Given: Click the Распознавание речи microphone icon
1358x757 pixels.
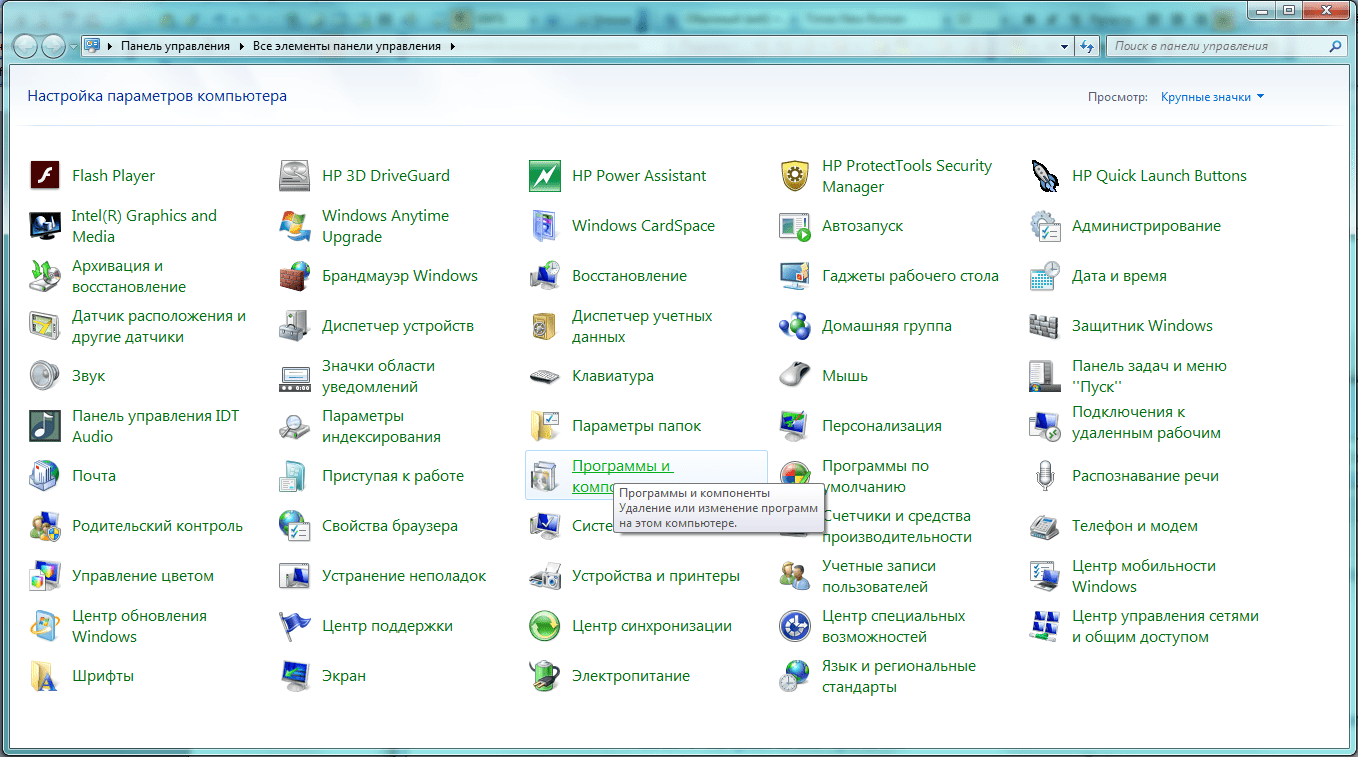Looking at the screenshot, I should tap(1045, 476).
